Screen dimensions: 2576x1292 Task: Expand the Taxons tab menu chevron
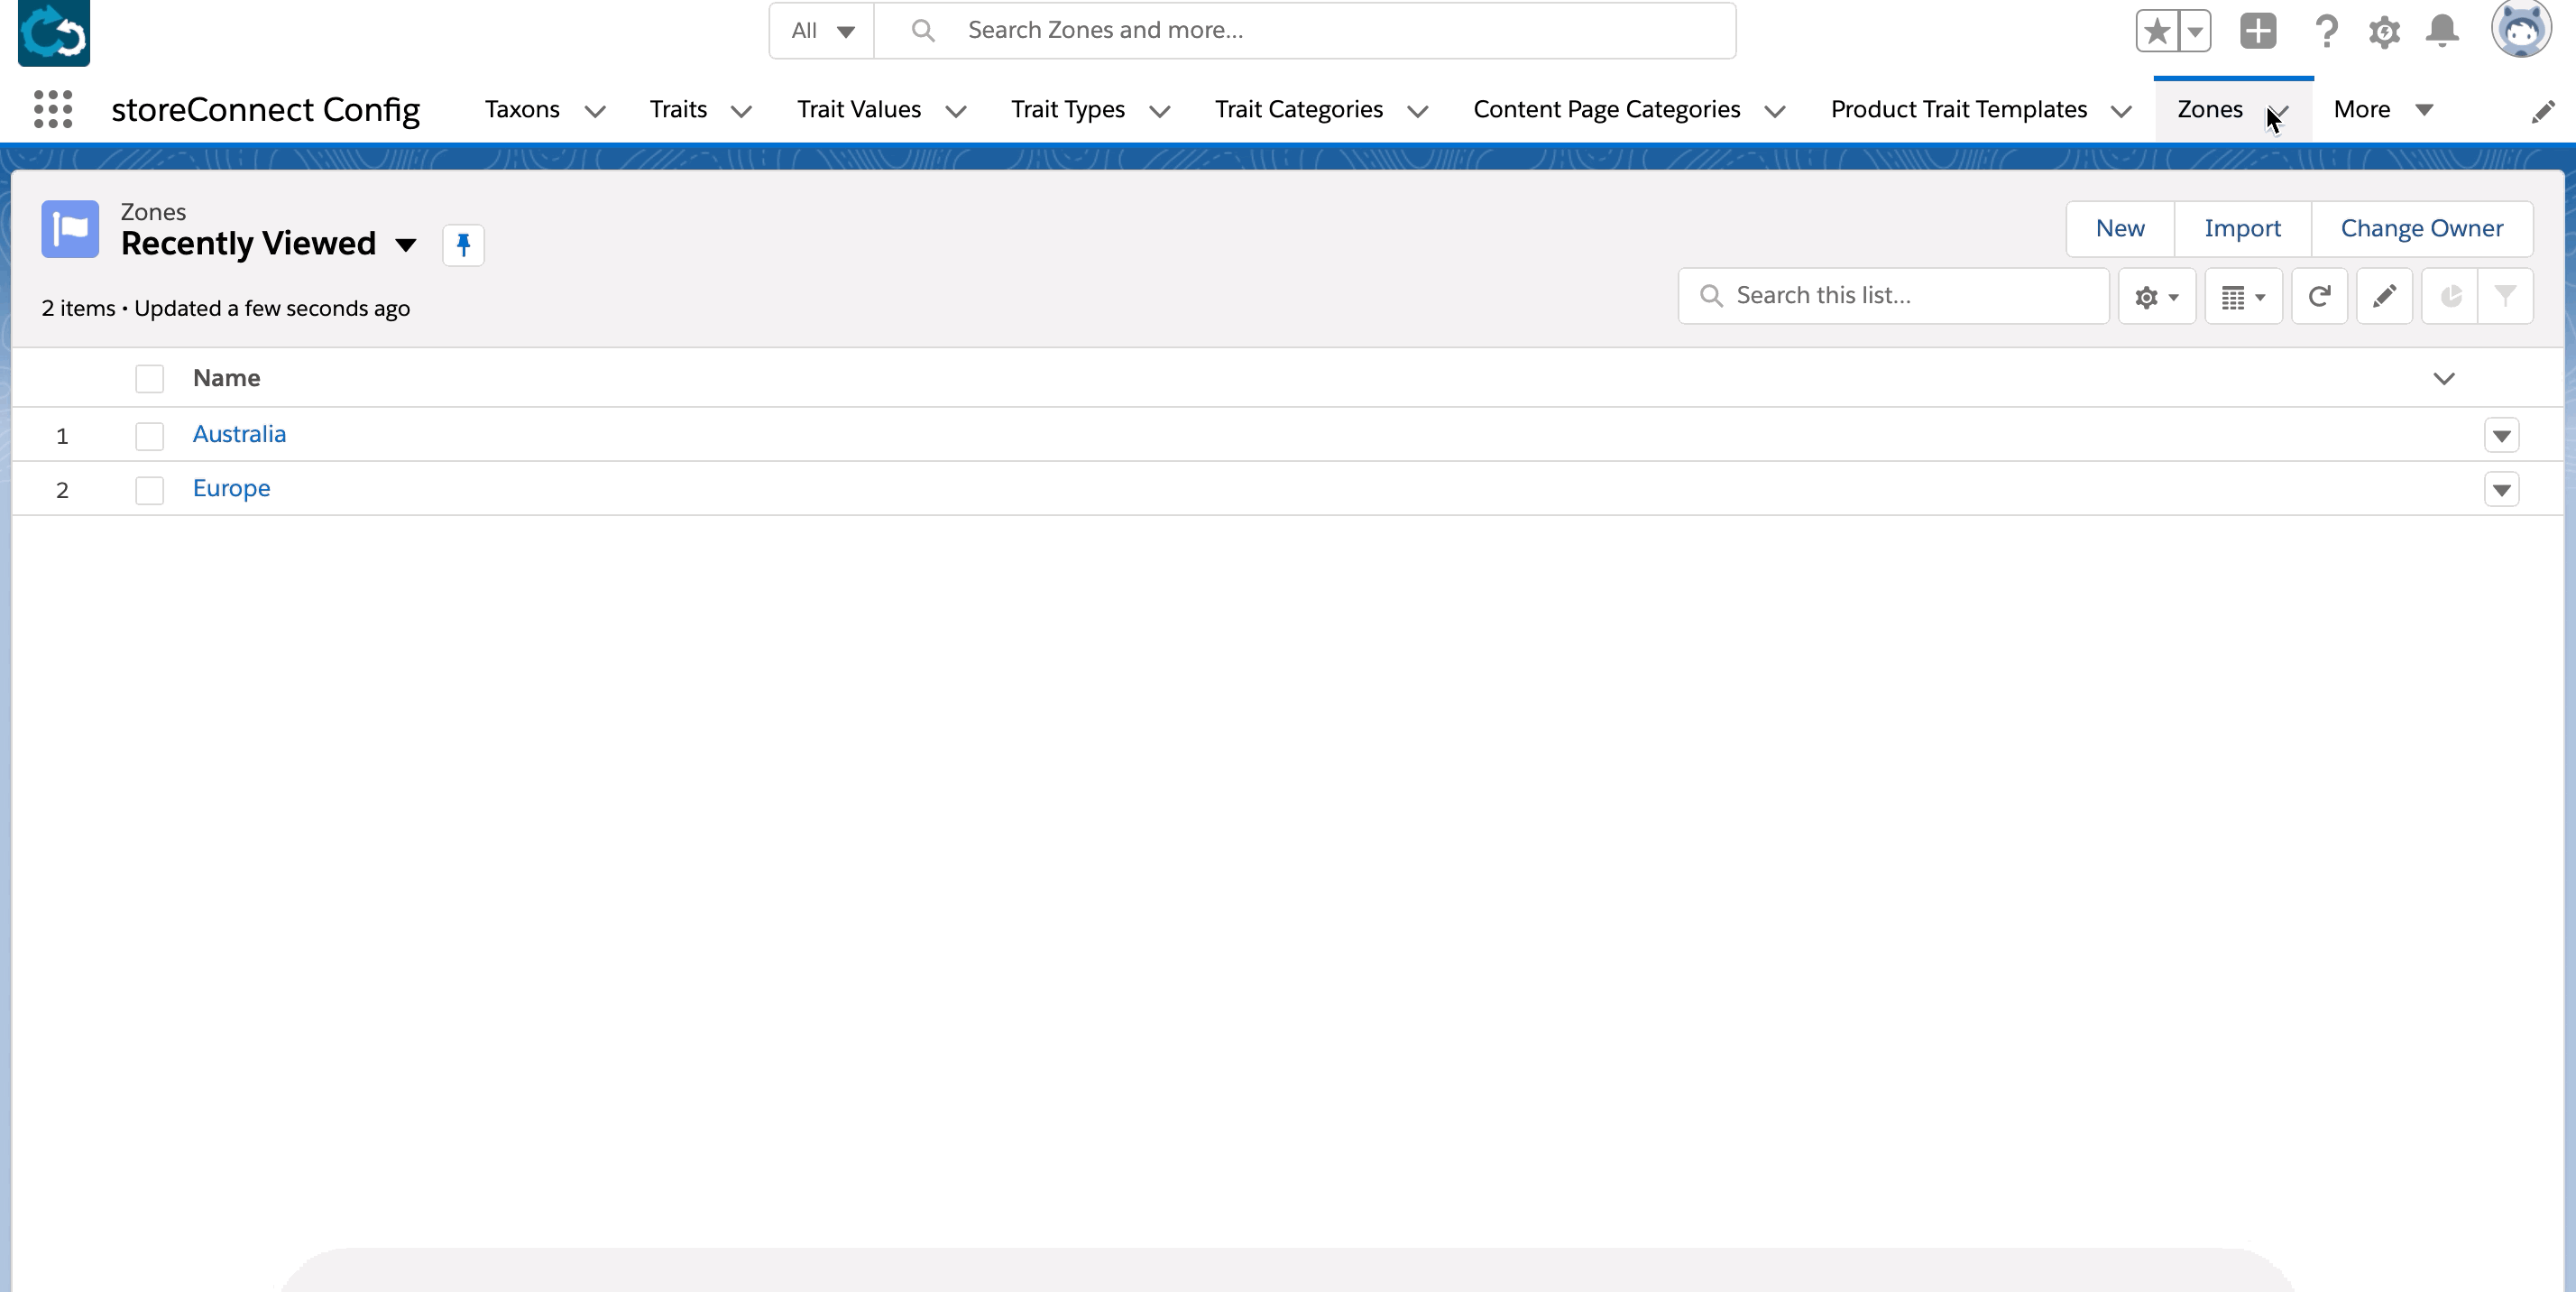point(595,111)
